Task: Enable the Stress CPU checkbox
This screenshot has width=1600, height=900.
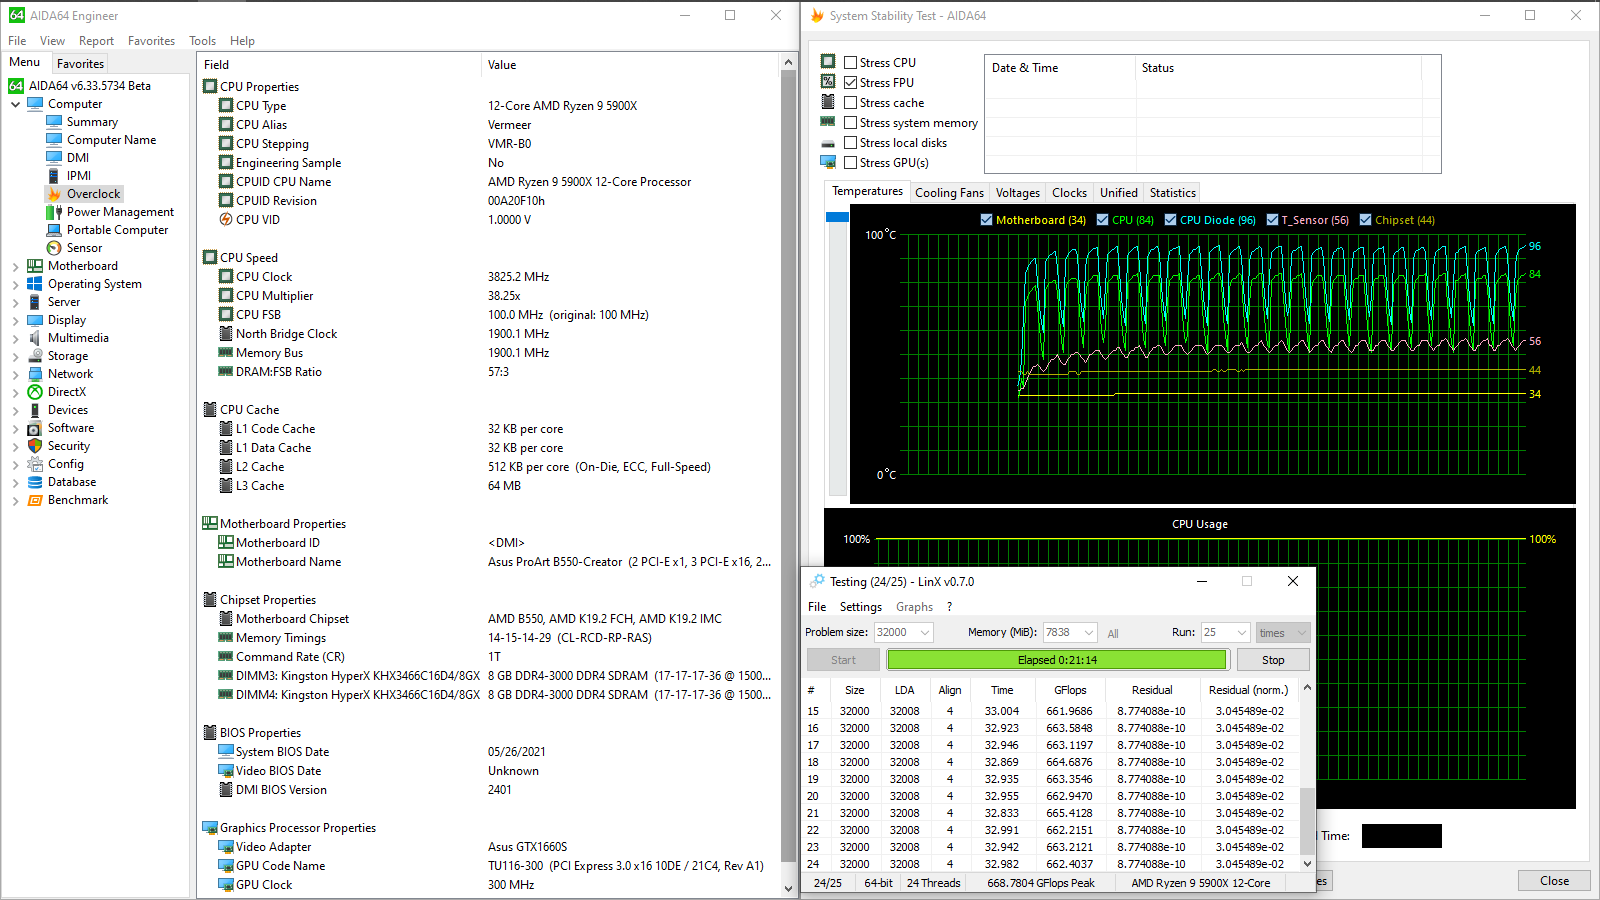Action: click(x=851, y=63)
